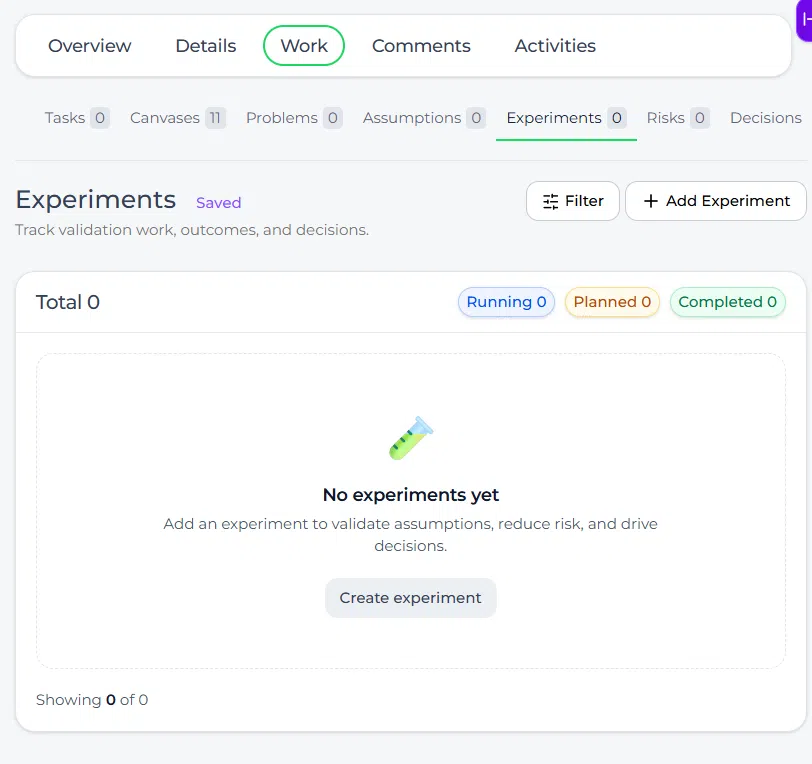
Task: Open the Risks sub-tab
Action: [678, 118]
